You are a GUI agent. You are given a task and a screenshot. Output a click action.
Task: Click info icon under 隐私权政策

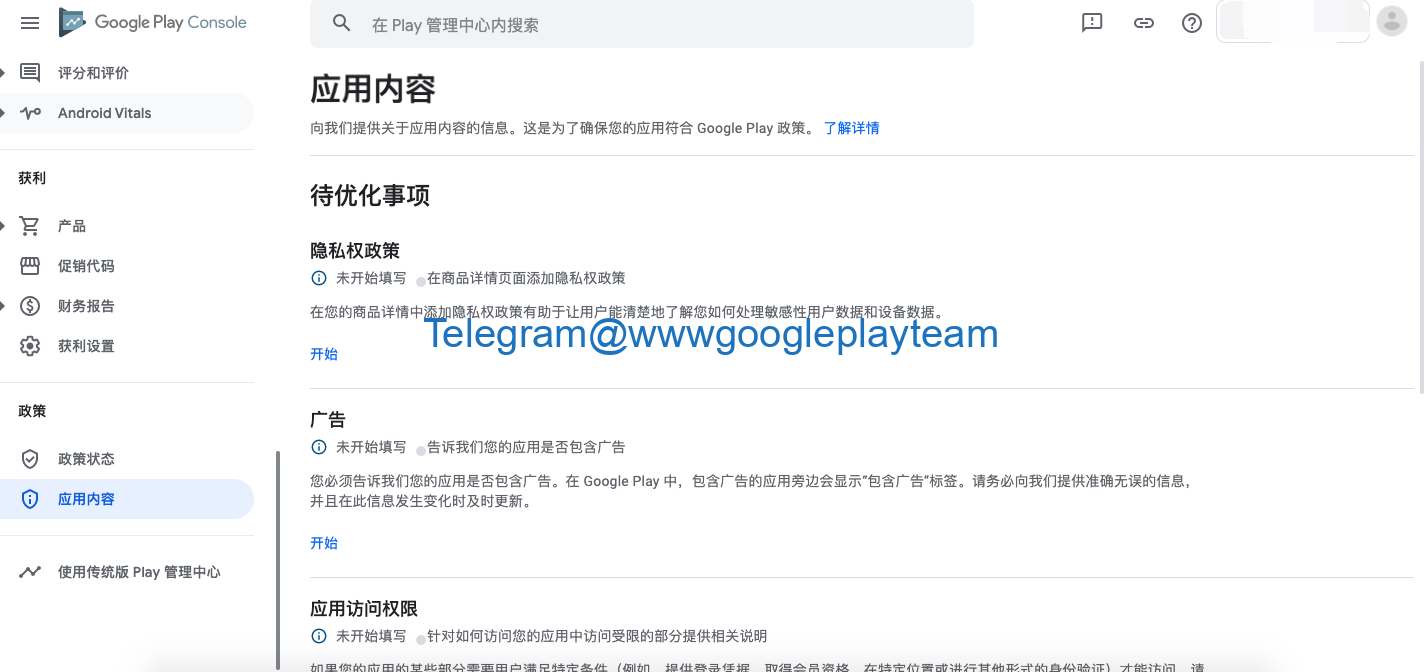point(319,278)
